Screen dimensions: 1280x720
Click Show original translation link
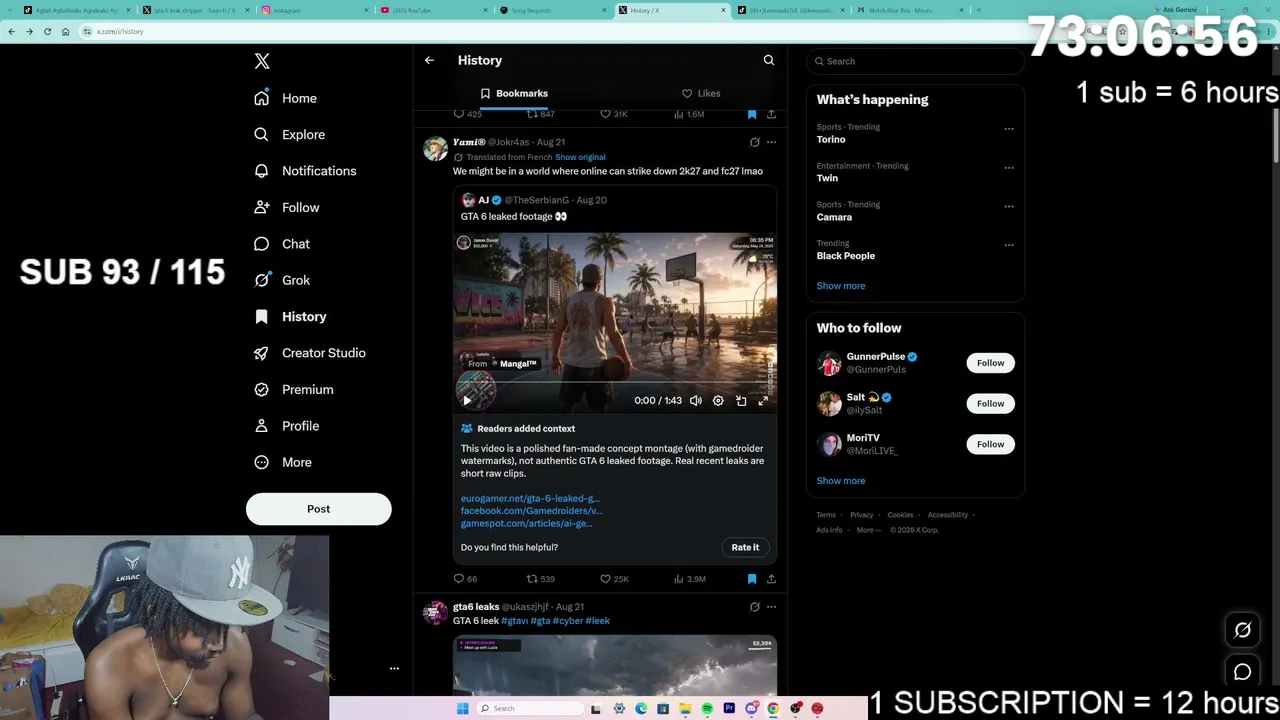tap(580, 157)
